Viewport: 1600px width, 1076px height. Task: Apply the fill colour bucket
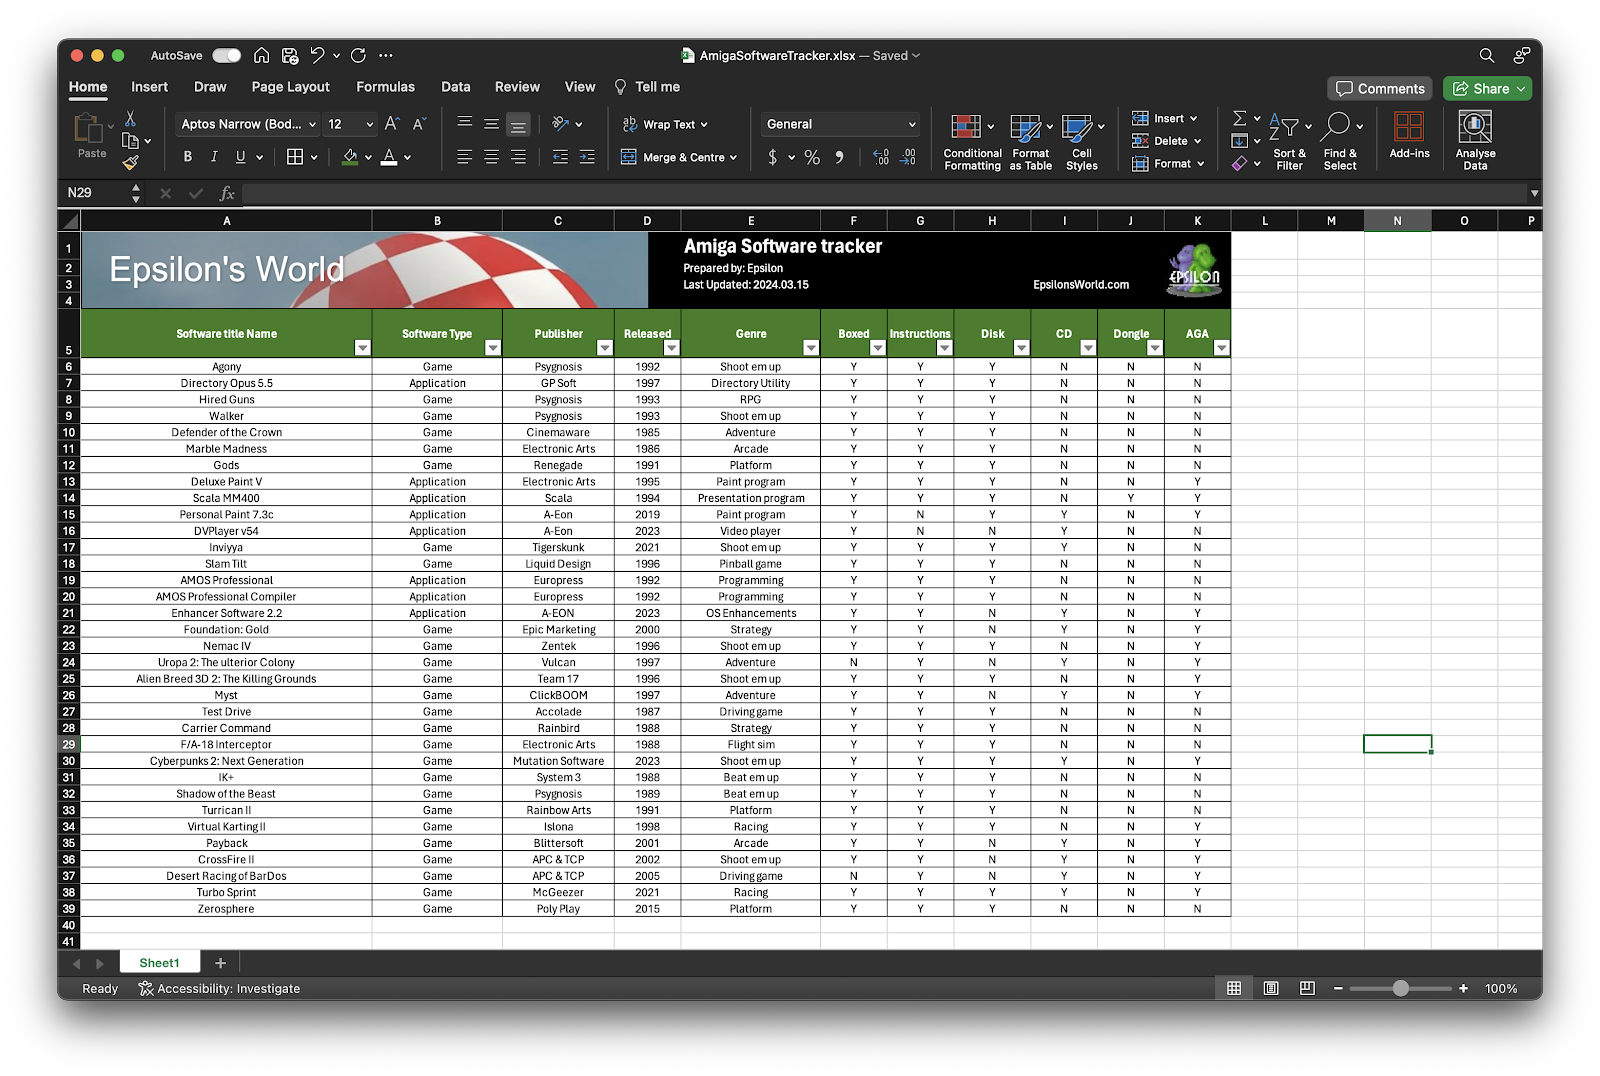350,157
